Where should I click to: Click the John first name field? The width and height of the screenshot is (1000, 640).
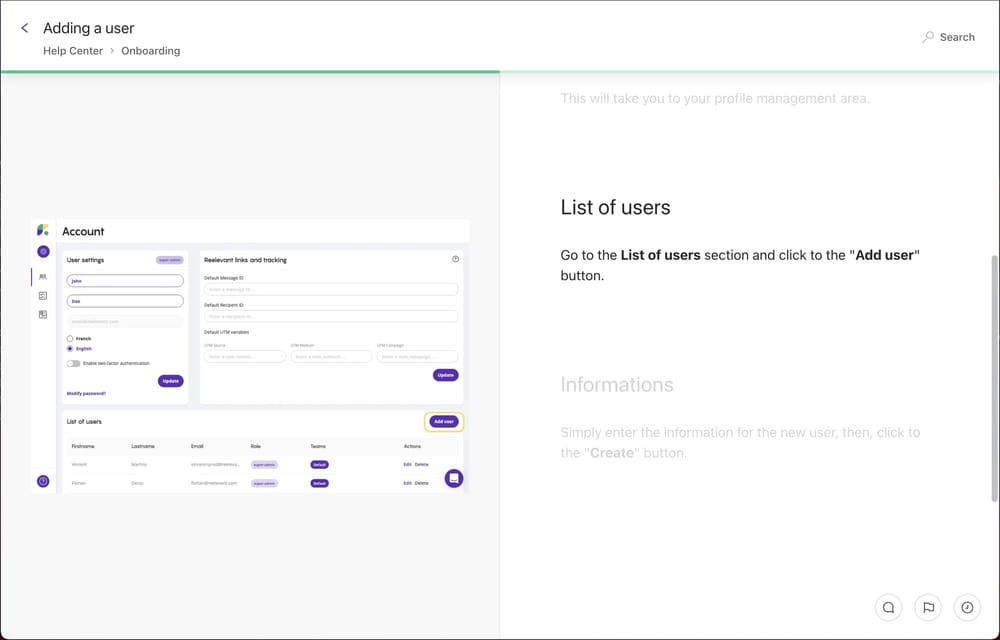(x=125, y=280)
